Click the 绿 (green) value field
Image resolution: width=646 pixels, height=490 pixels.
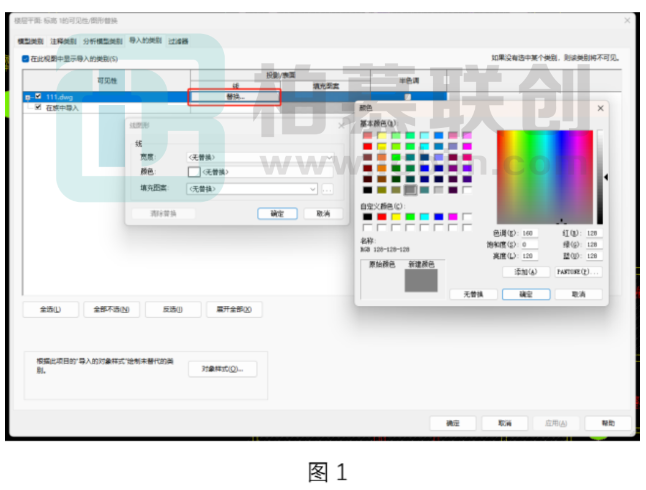pos(594,244)
